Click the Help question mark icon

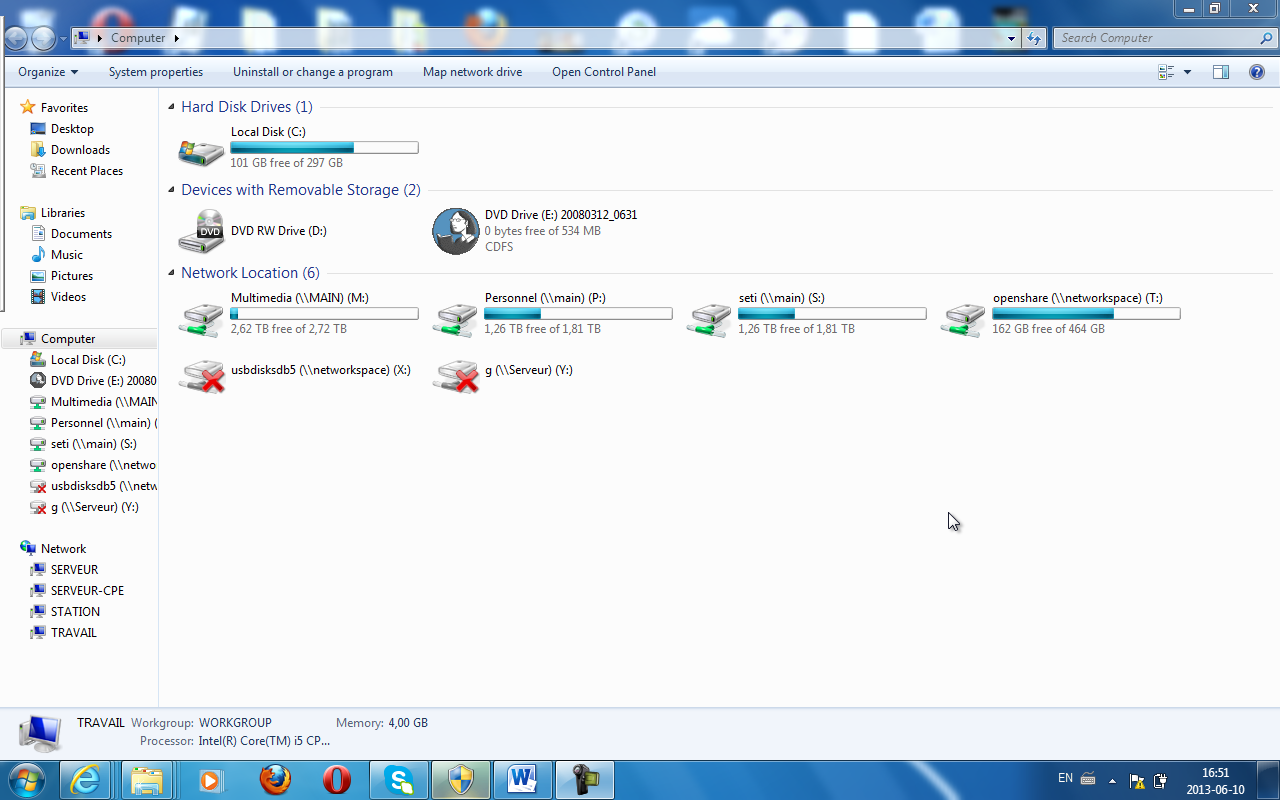coord(1257,72)
